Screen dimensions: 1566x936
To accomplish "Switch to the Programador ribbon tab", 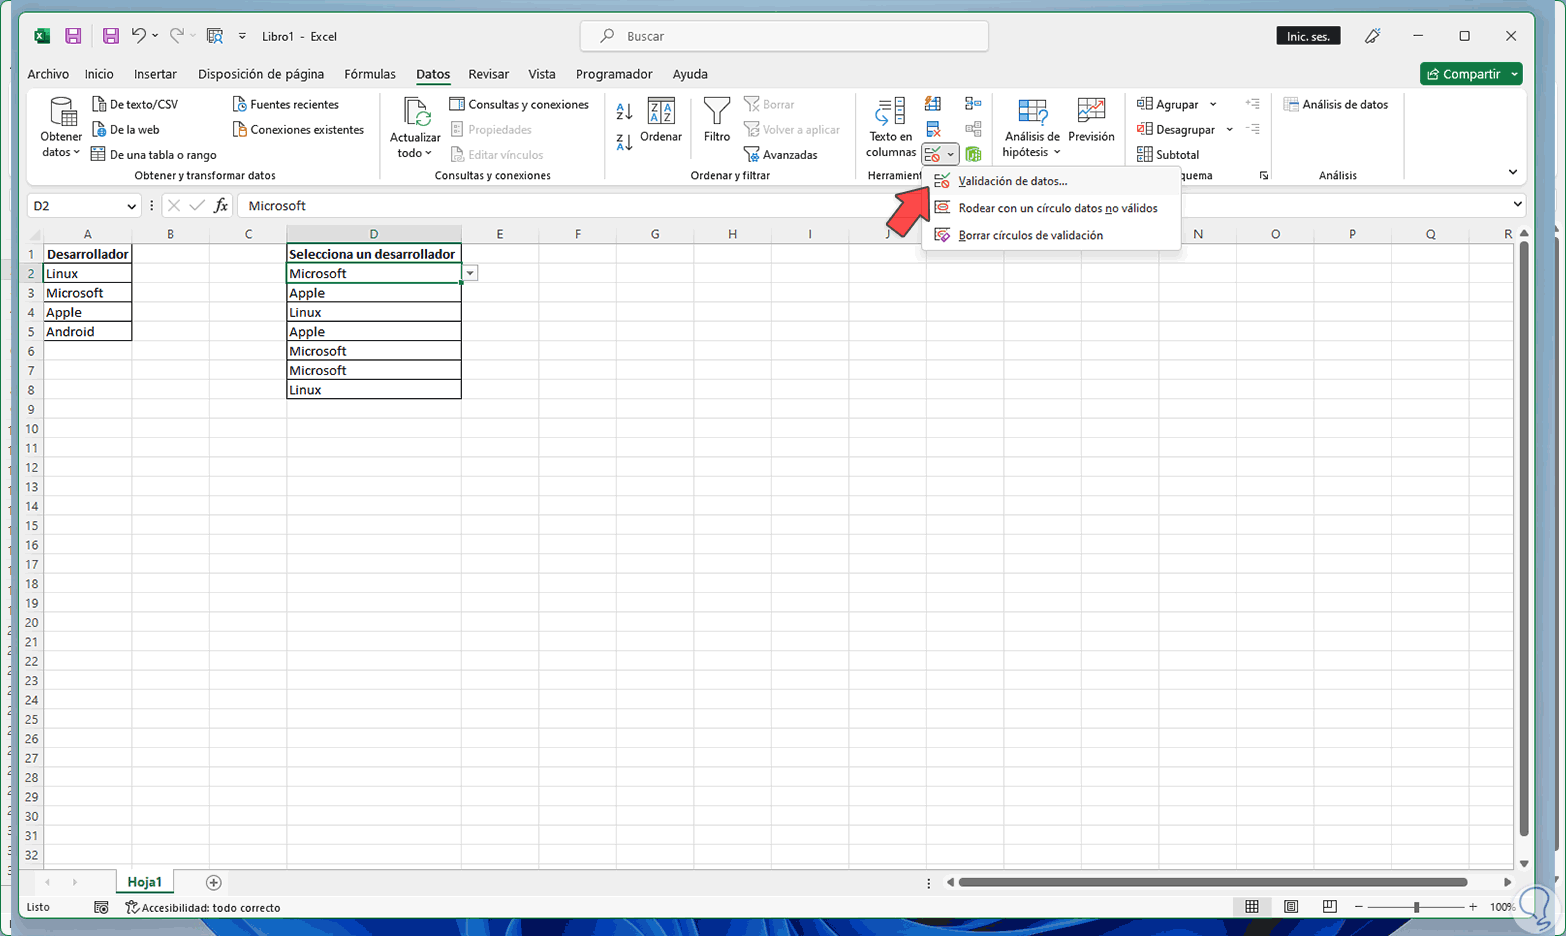I will (x=614, y=74).
